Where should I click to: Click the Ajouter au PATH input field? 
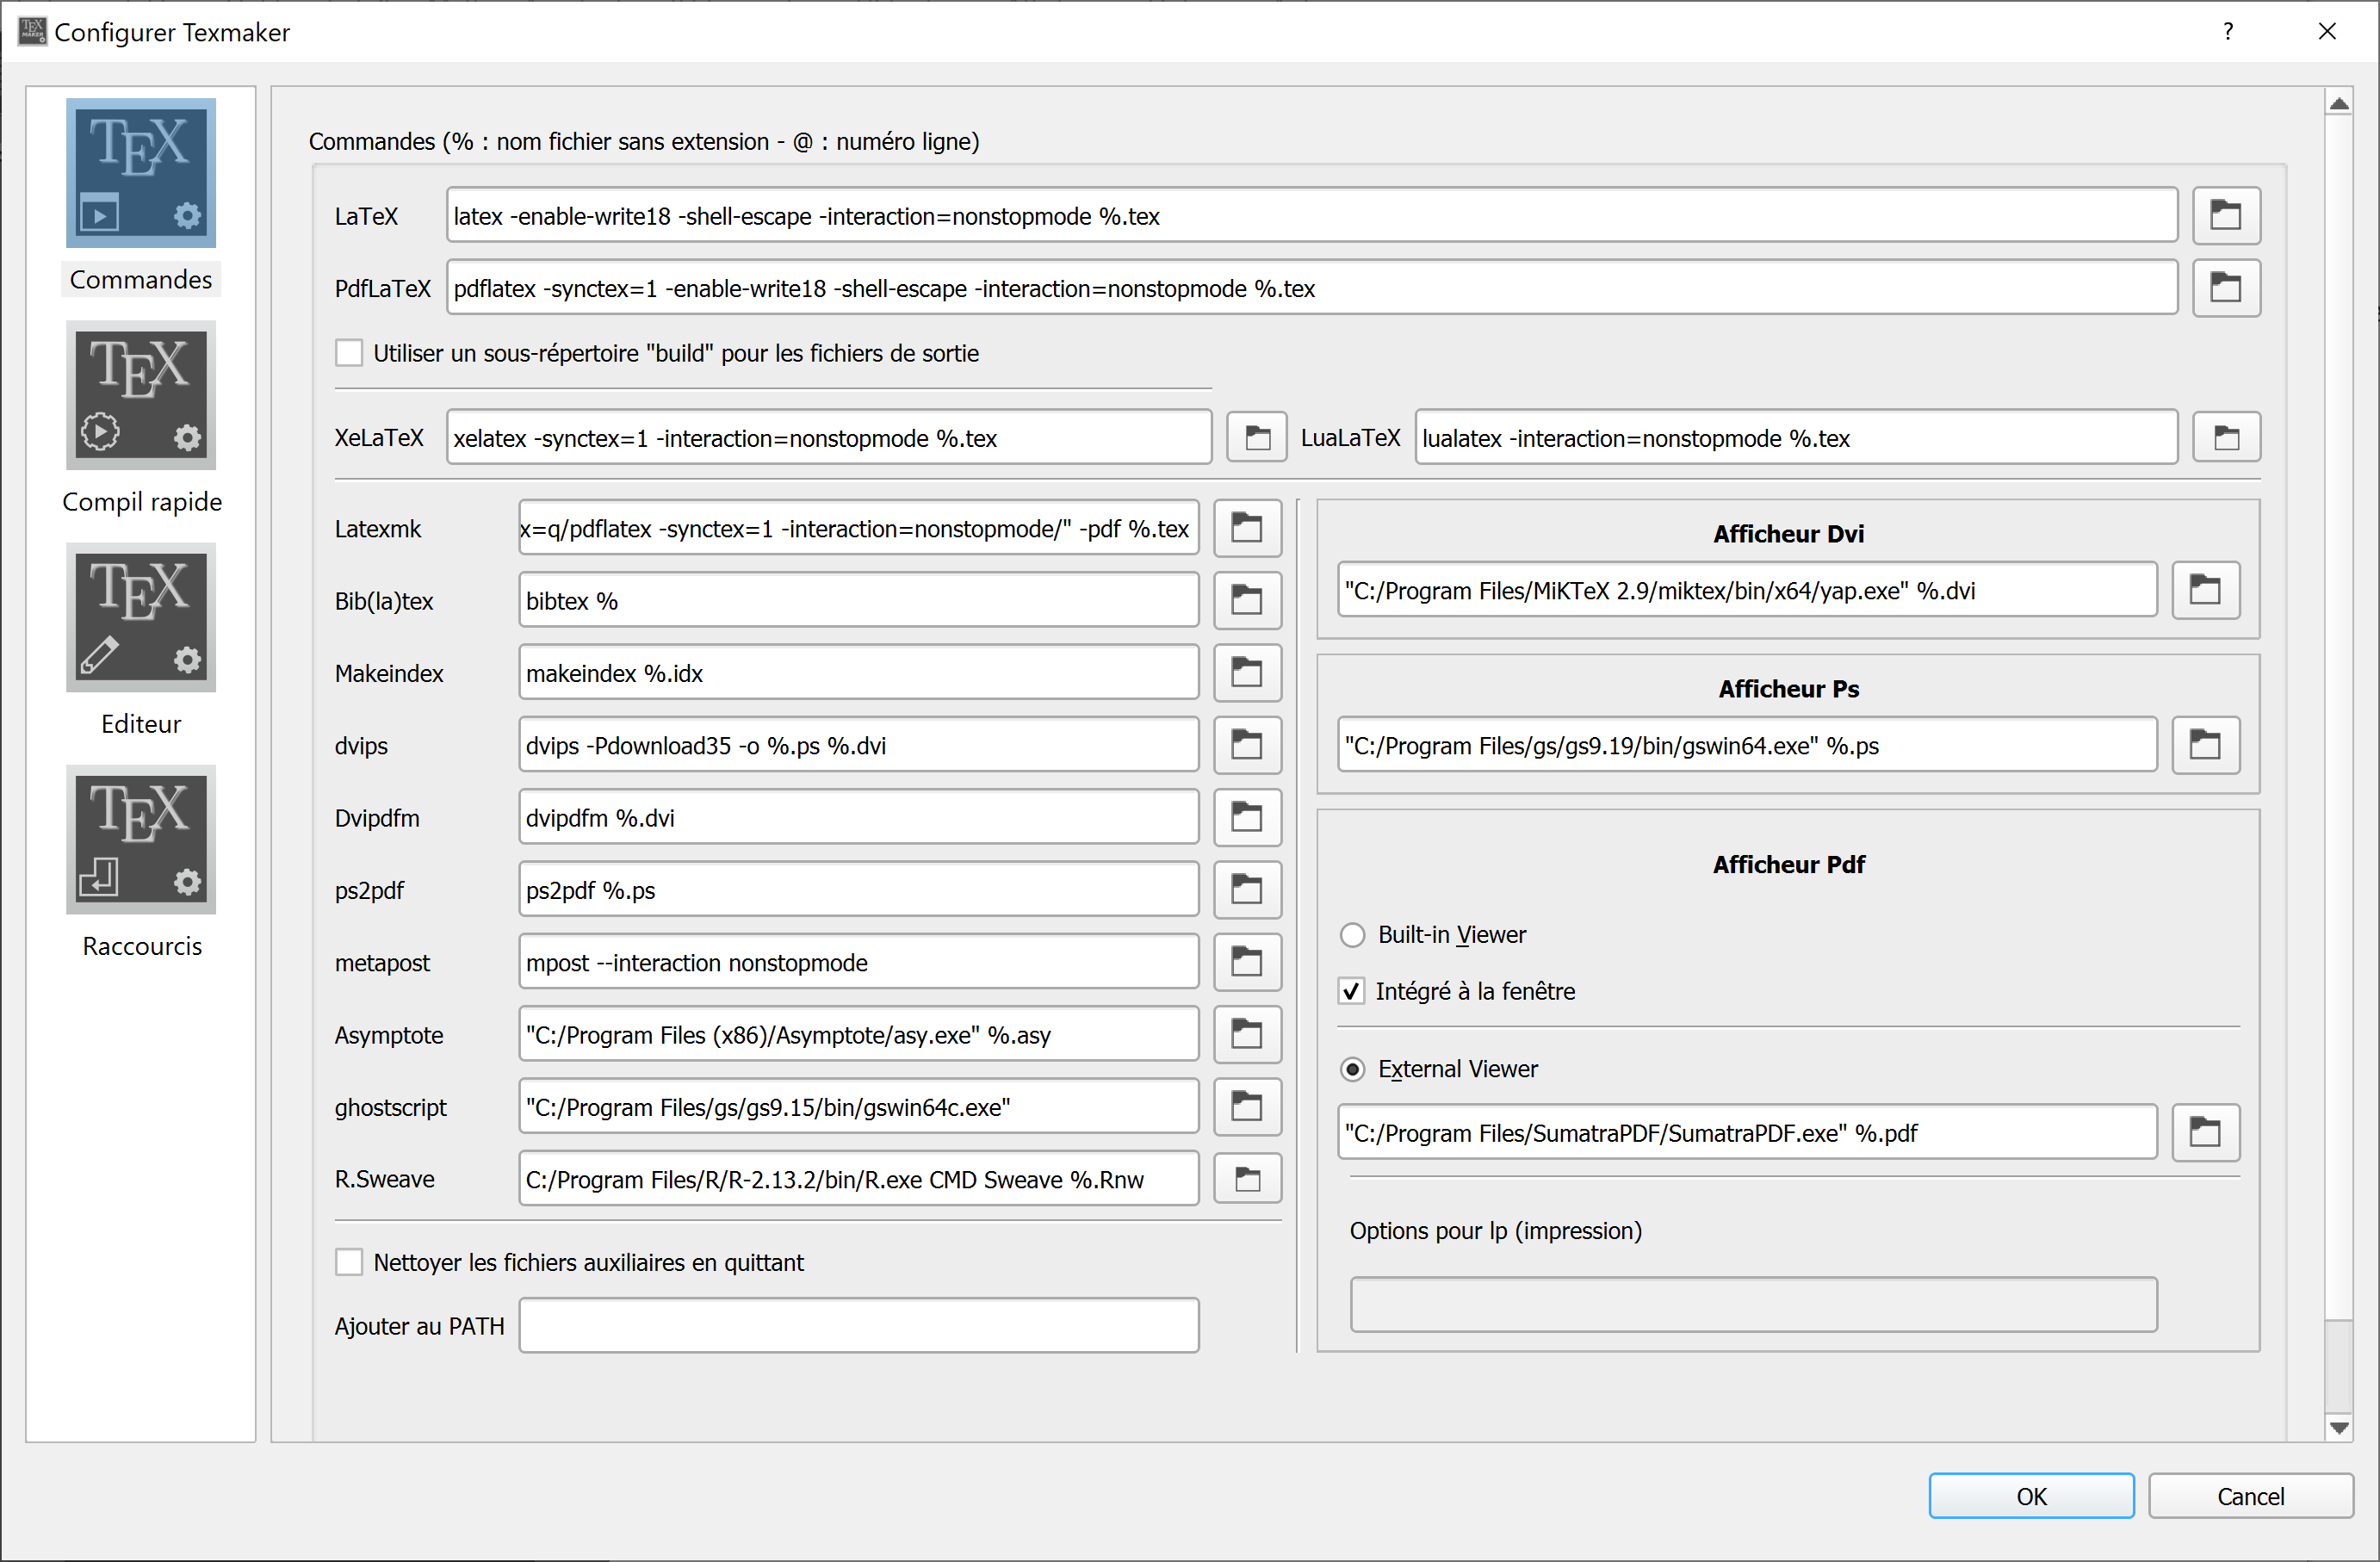point(858,1325)
